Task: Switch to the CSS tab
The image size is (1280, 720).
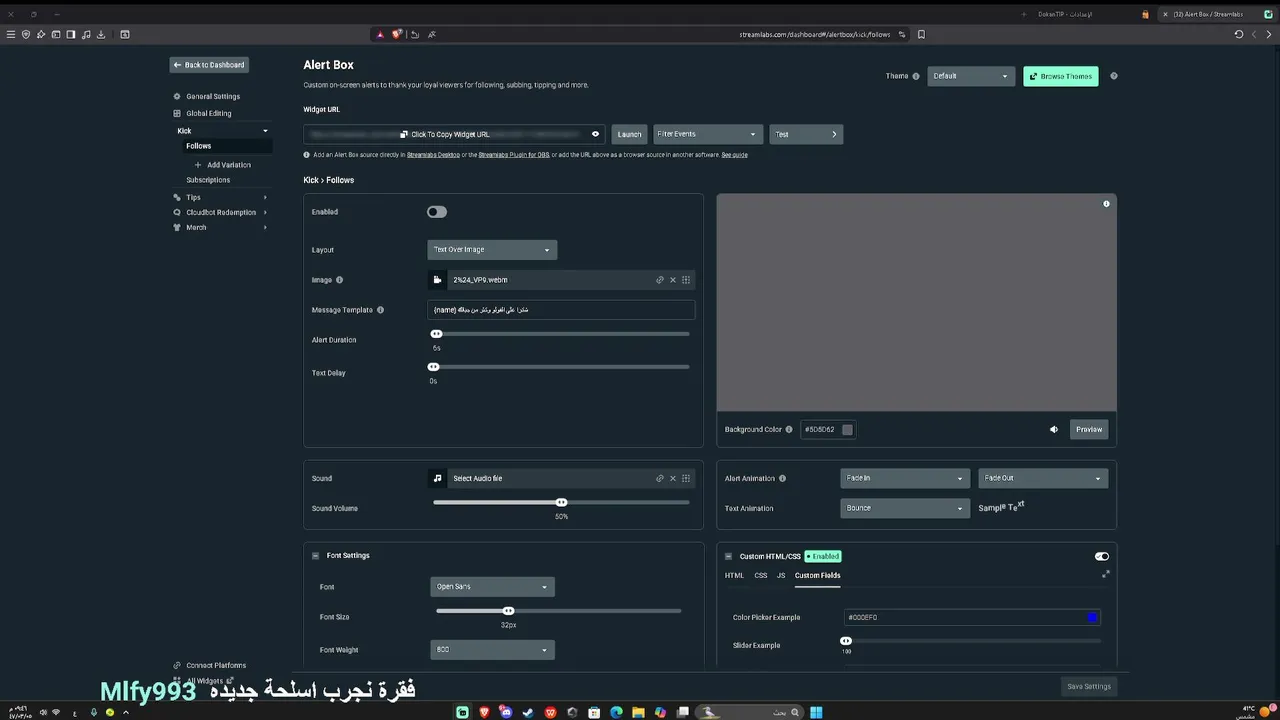Action: click(761, 575)
